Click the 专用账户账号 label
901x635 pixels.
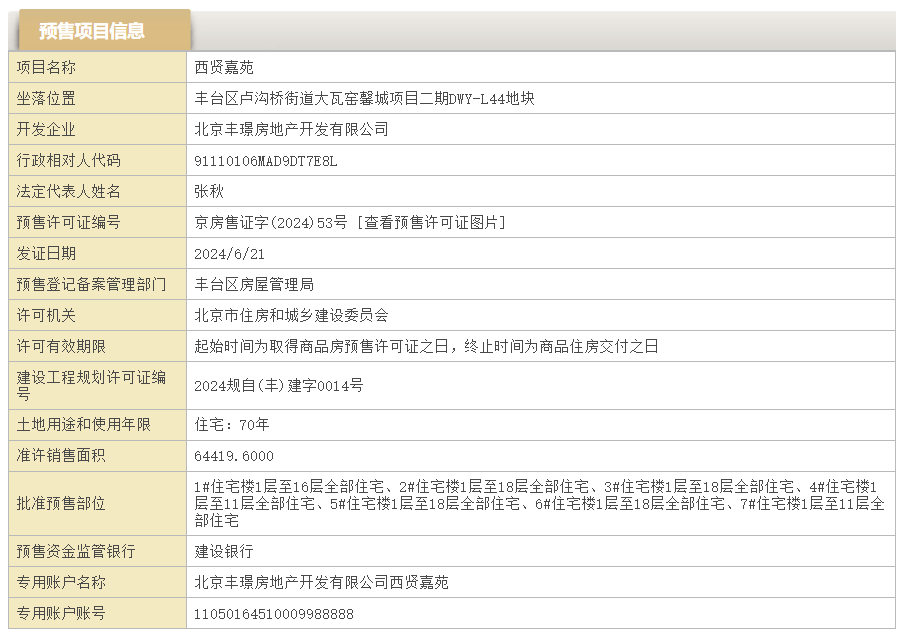(61, 614)
